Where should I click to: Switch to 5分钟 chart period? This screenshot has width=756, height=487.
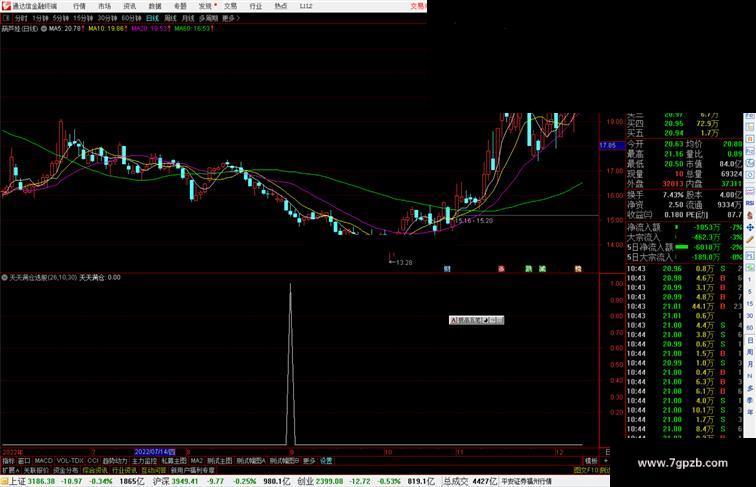[x=61, y=18]
